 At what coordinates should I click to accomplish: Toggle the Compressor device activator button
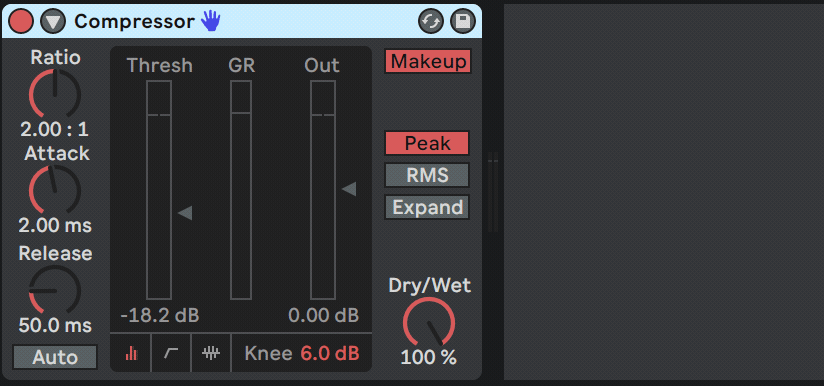[20, 21]
